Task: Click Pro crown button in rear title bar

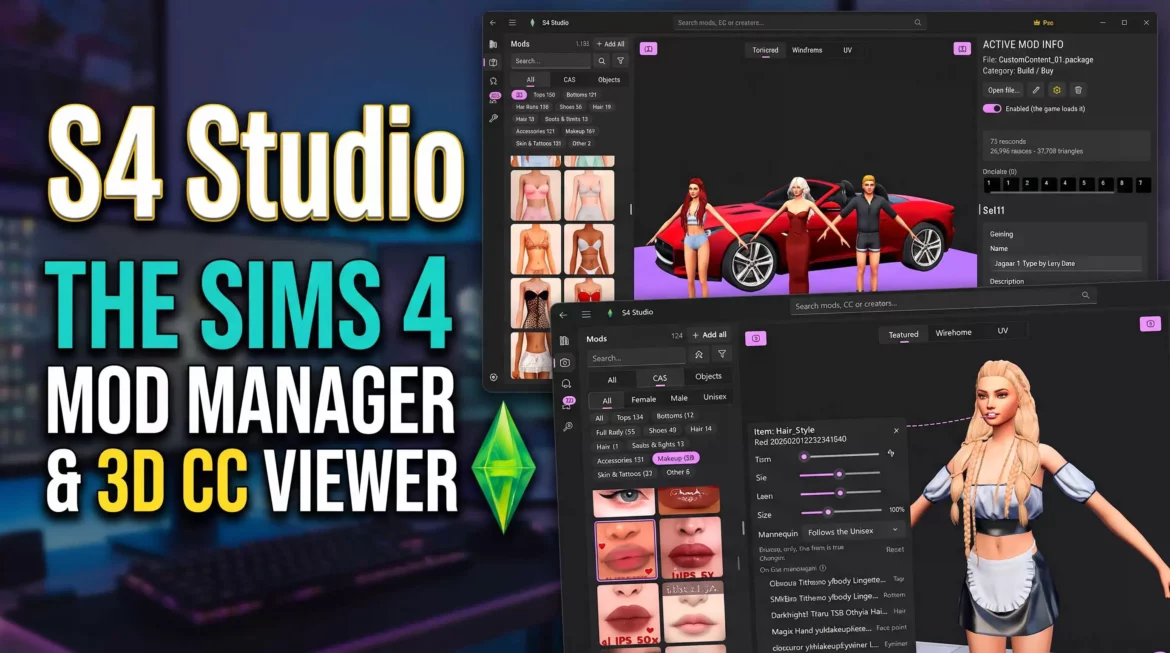Action: coord(1043,23)
